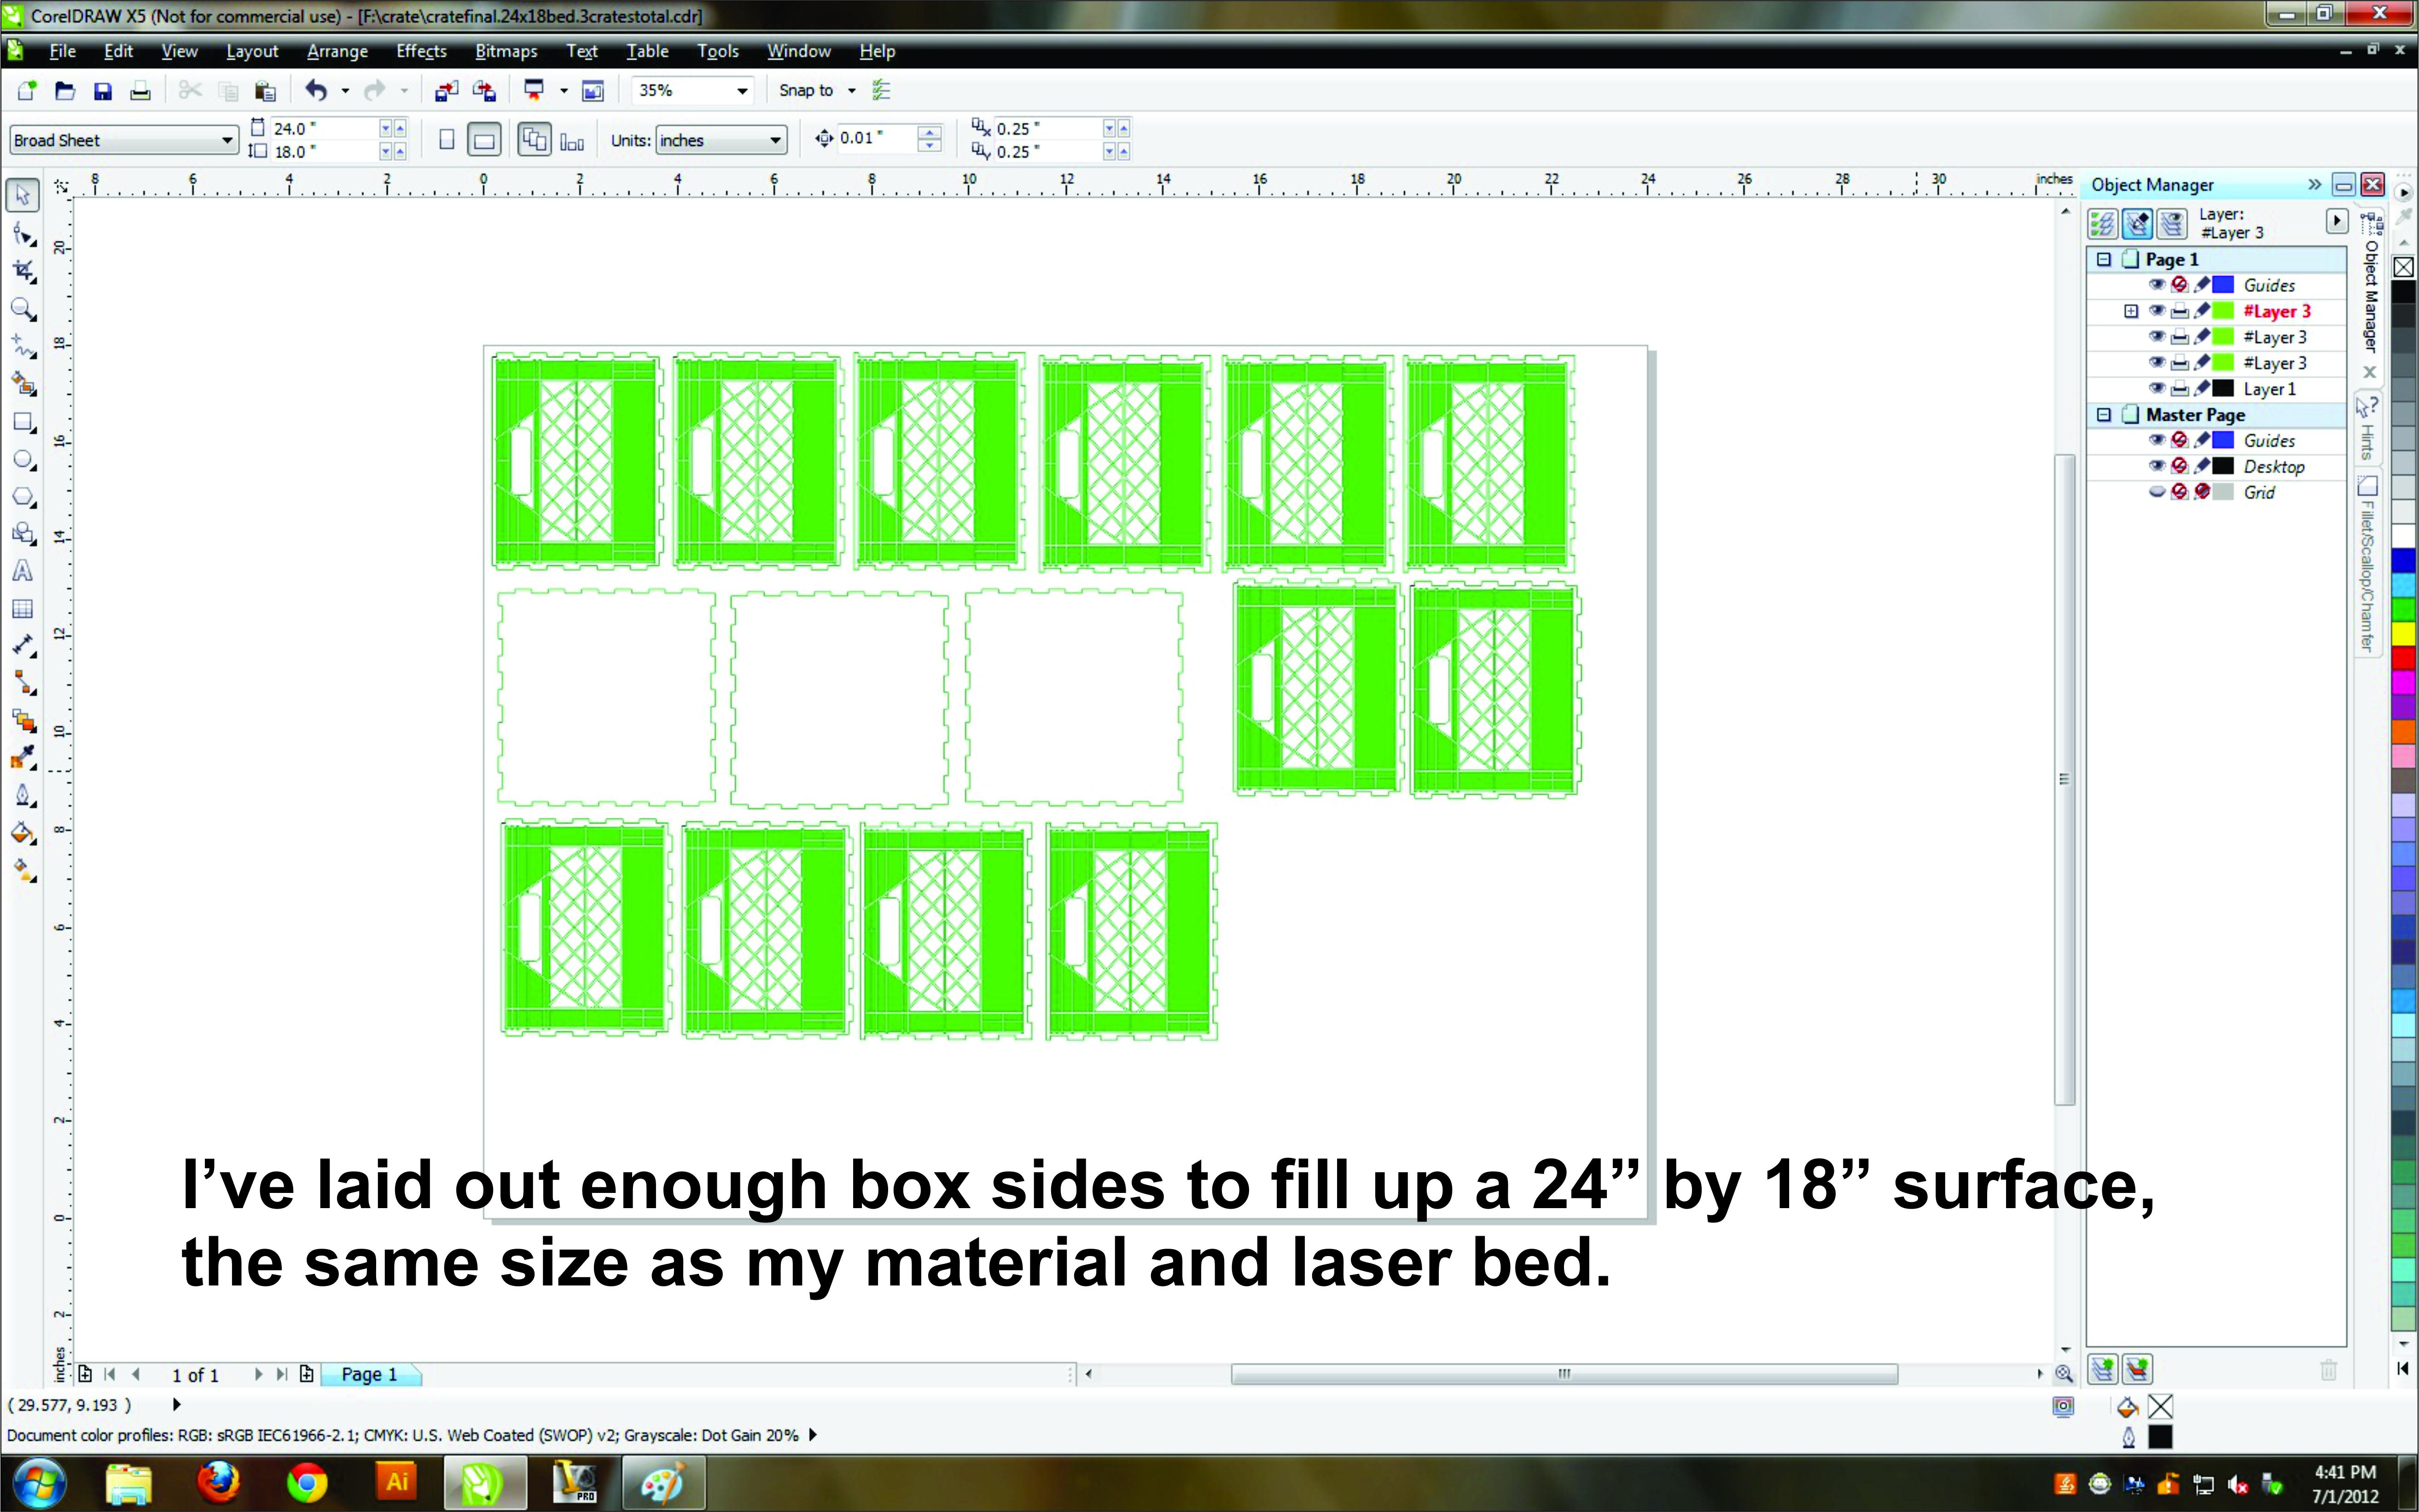
Task: Click the no-color X swatch in palette
Action: tap(2403, 267)
